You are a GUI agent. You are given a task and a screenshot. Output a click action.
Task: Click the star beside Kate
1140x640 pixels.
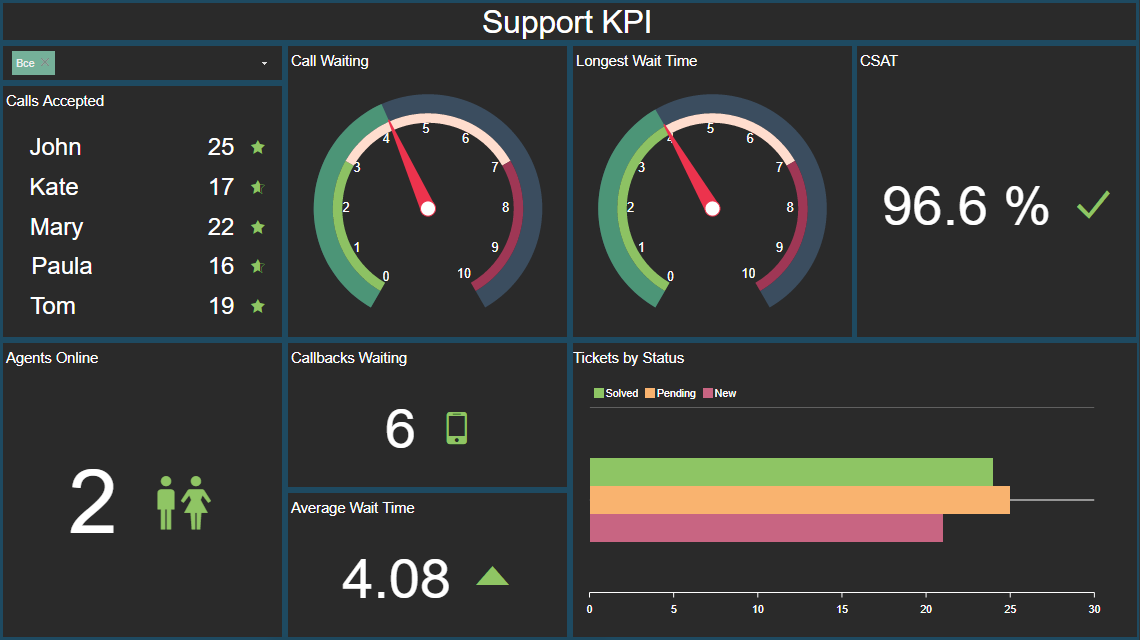tap(257, 187)
